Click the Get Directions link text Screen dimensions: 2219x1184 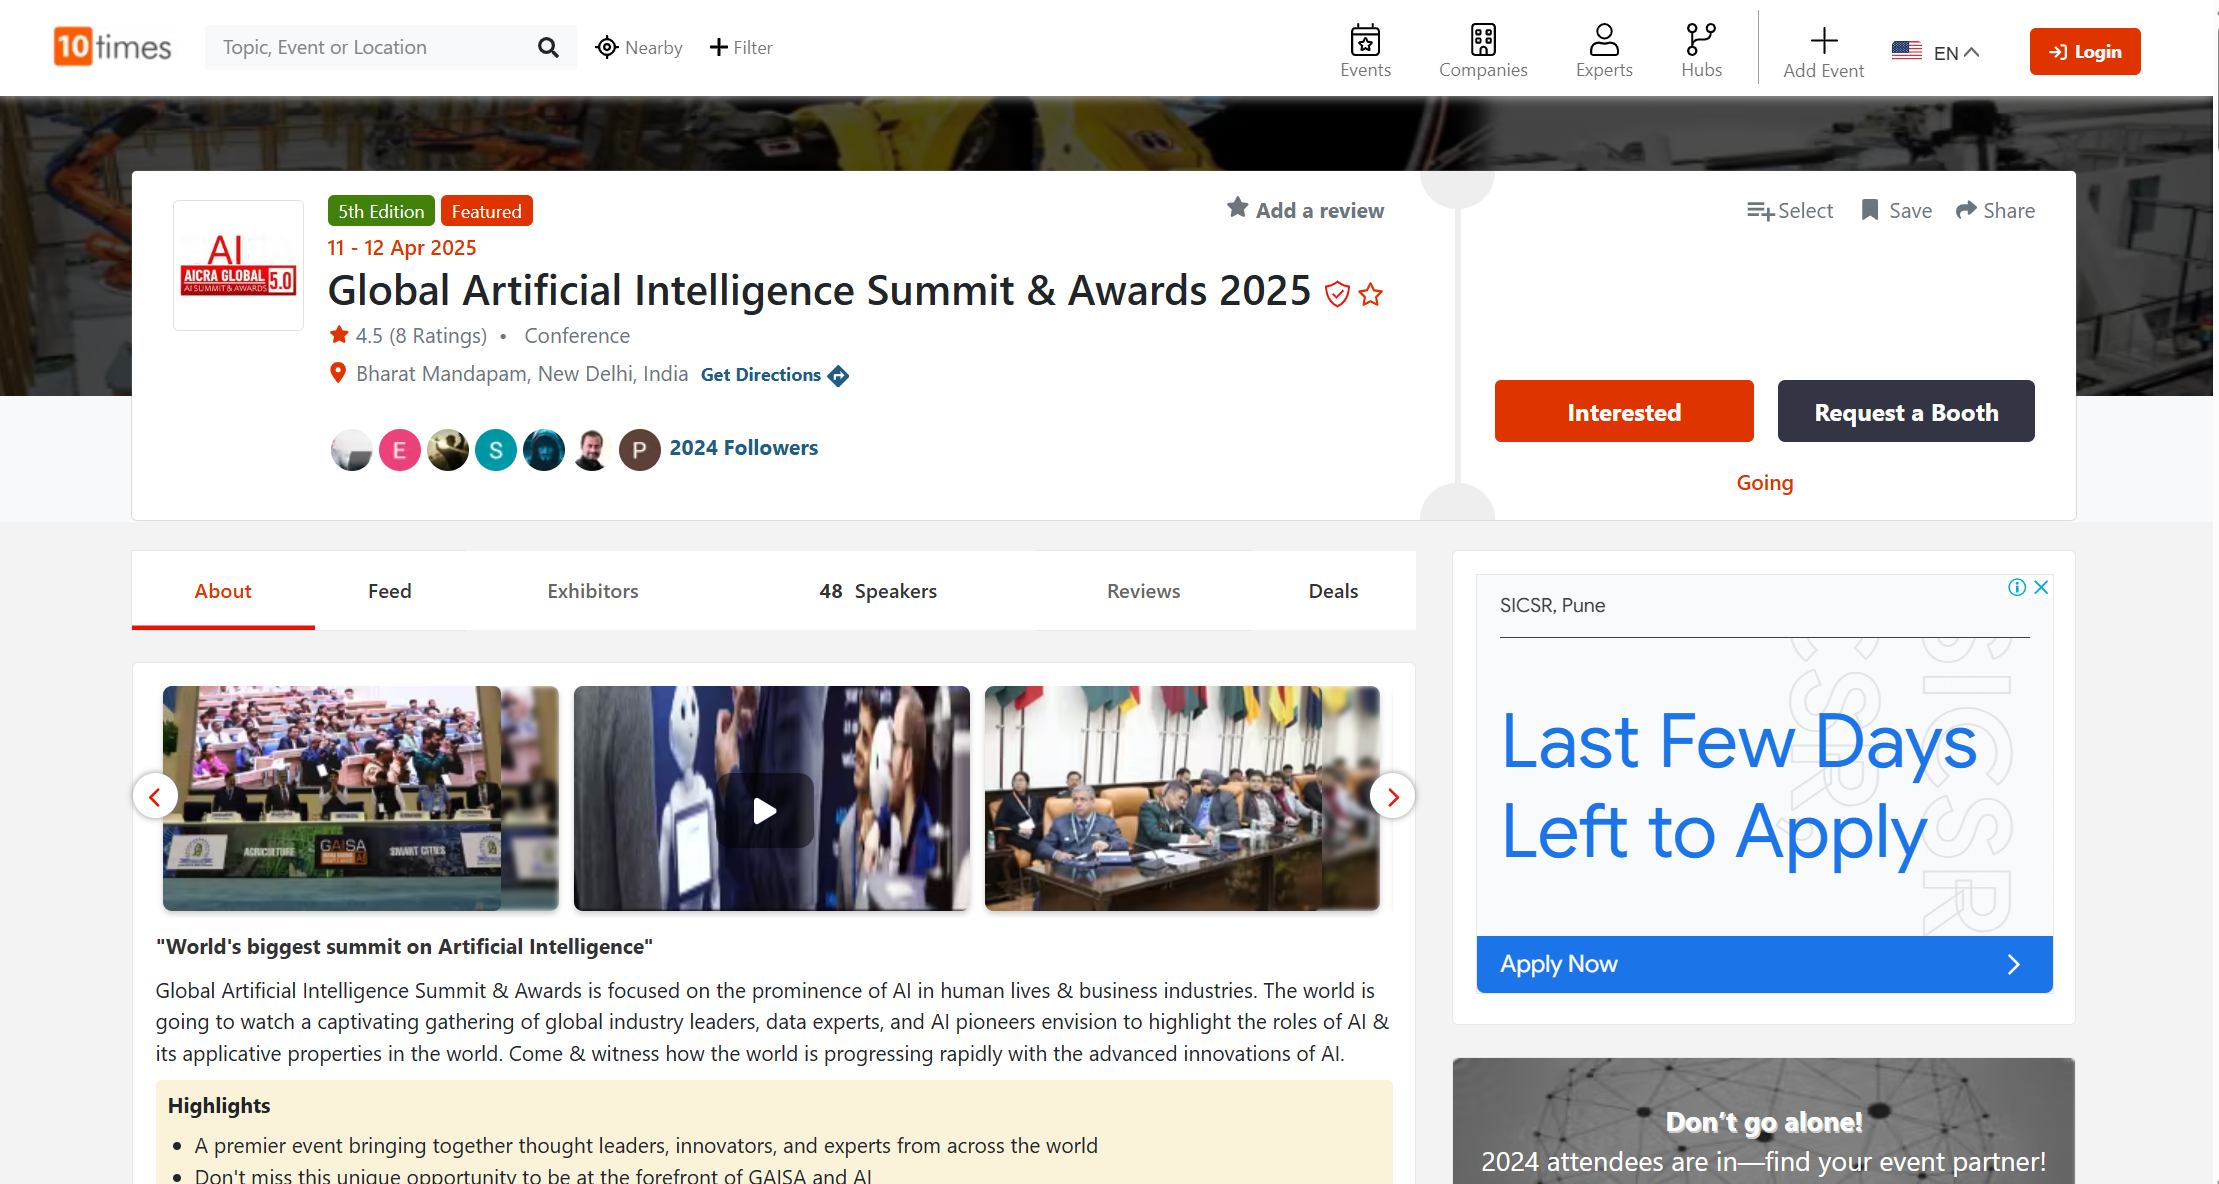(x=761, y=375)
